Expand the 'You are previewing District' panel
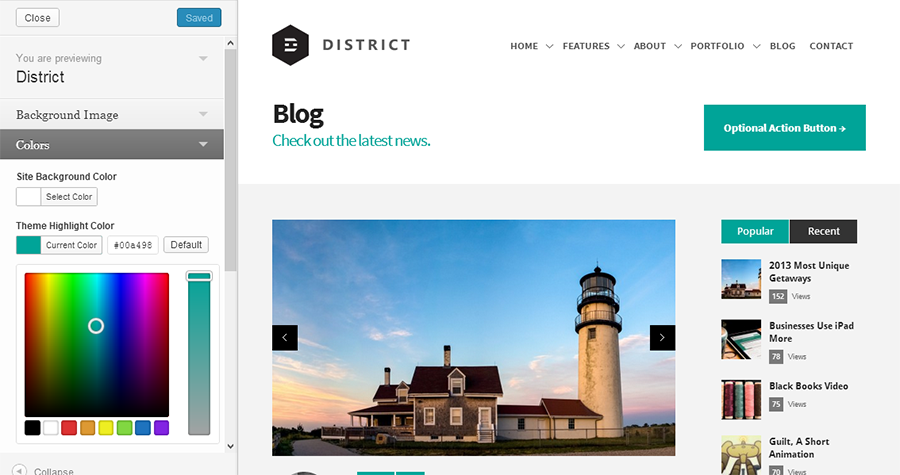This screenshot has width=900, height=475. tap(112, 68)
